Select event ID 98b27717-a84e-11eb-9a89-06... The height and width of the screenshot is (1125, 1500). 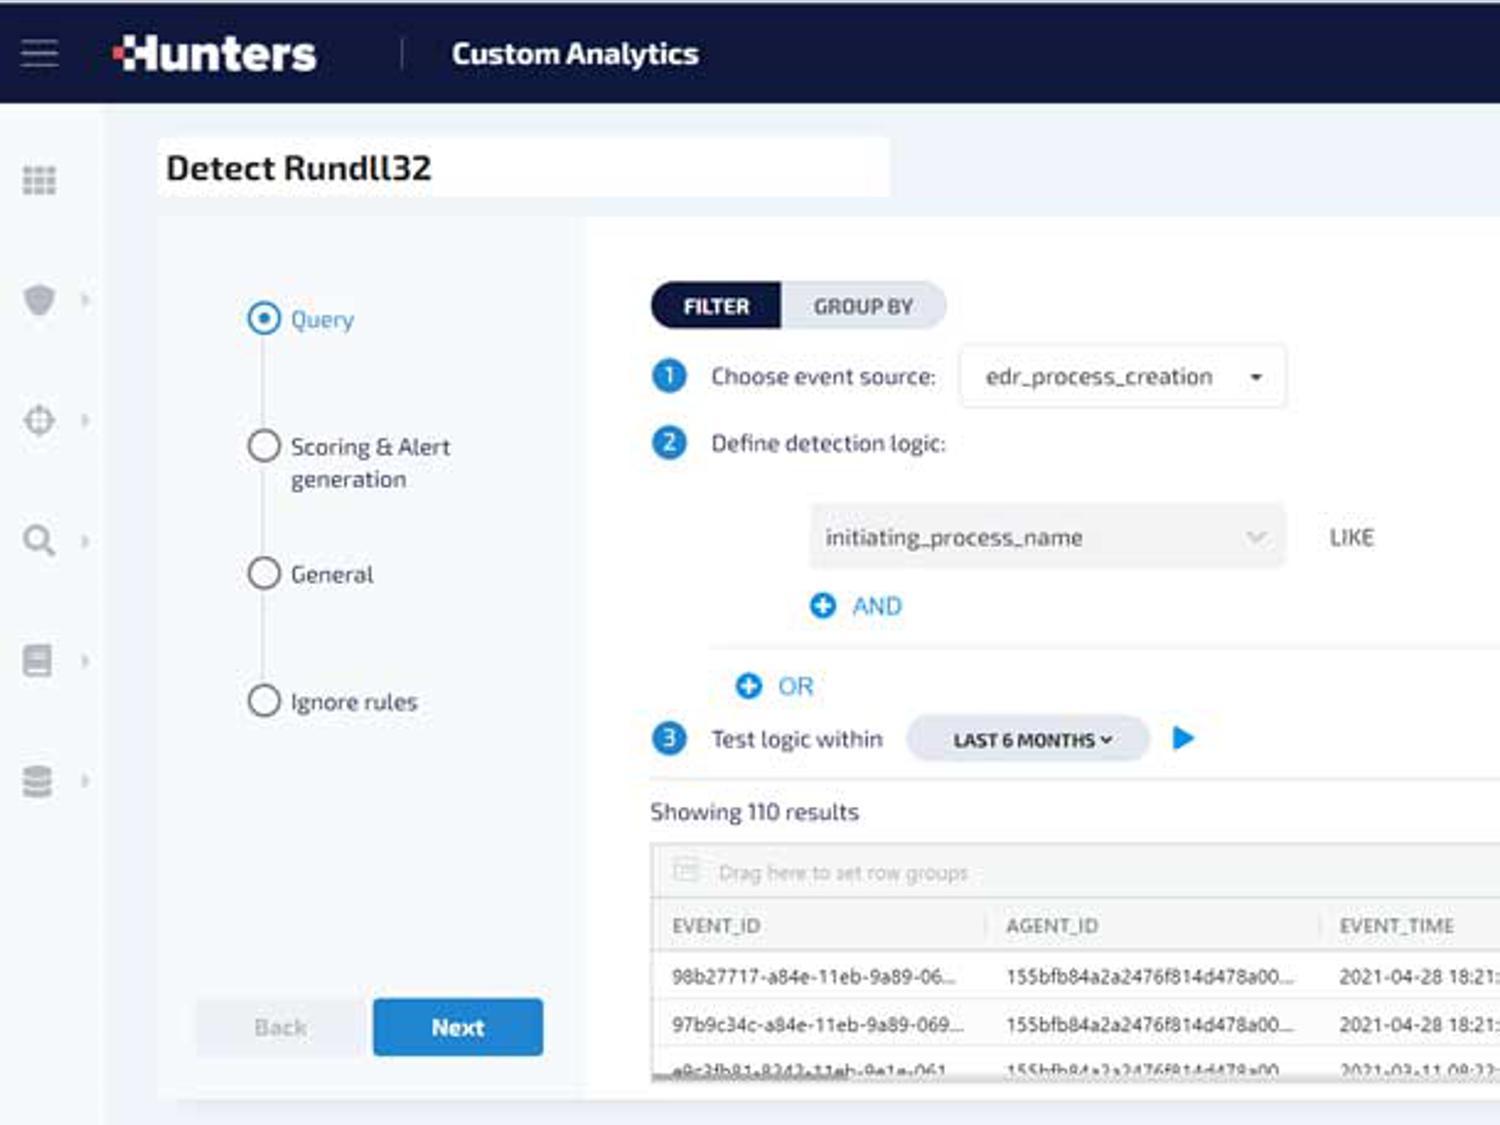[814, 976]
